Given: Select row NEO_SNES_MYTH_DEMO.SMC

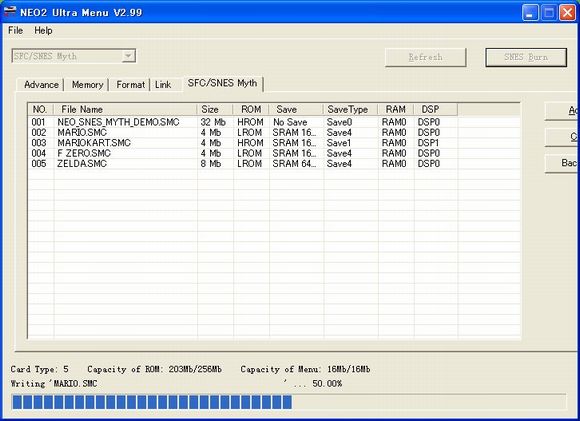Looking at the screenshot, I should [274, 122].
